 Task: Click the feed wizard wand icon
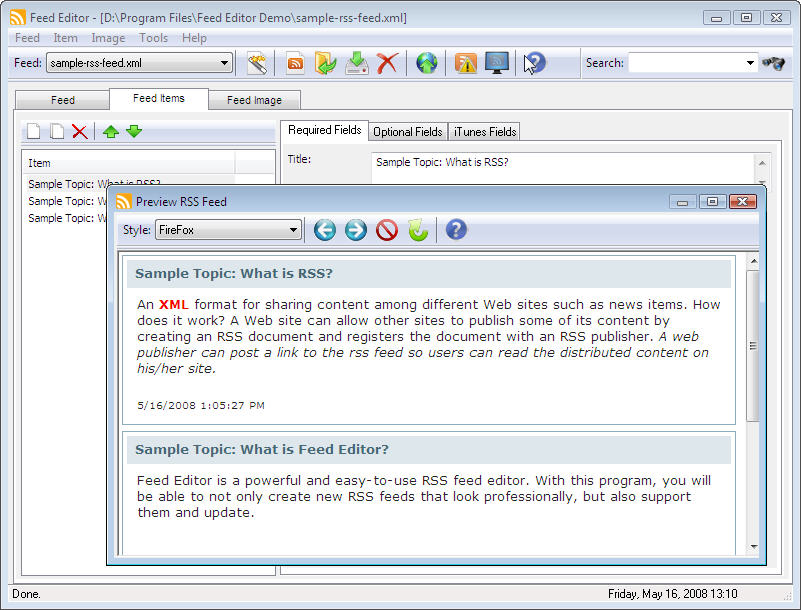(257, 63)
